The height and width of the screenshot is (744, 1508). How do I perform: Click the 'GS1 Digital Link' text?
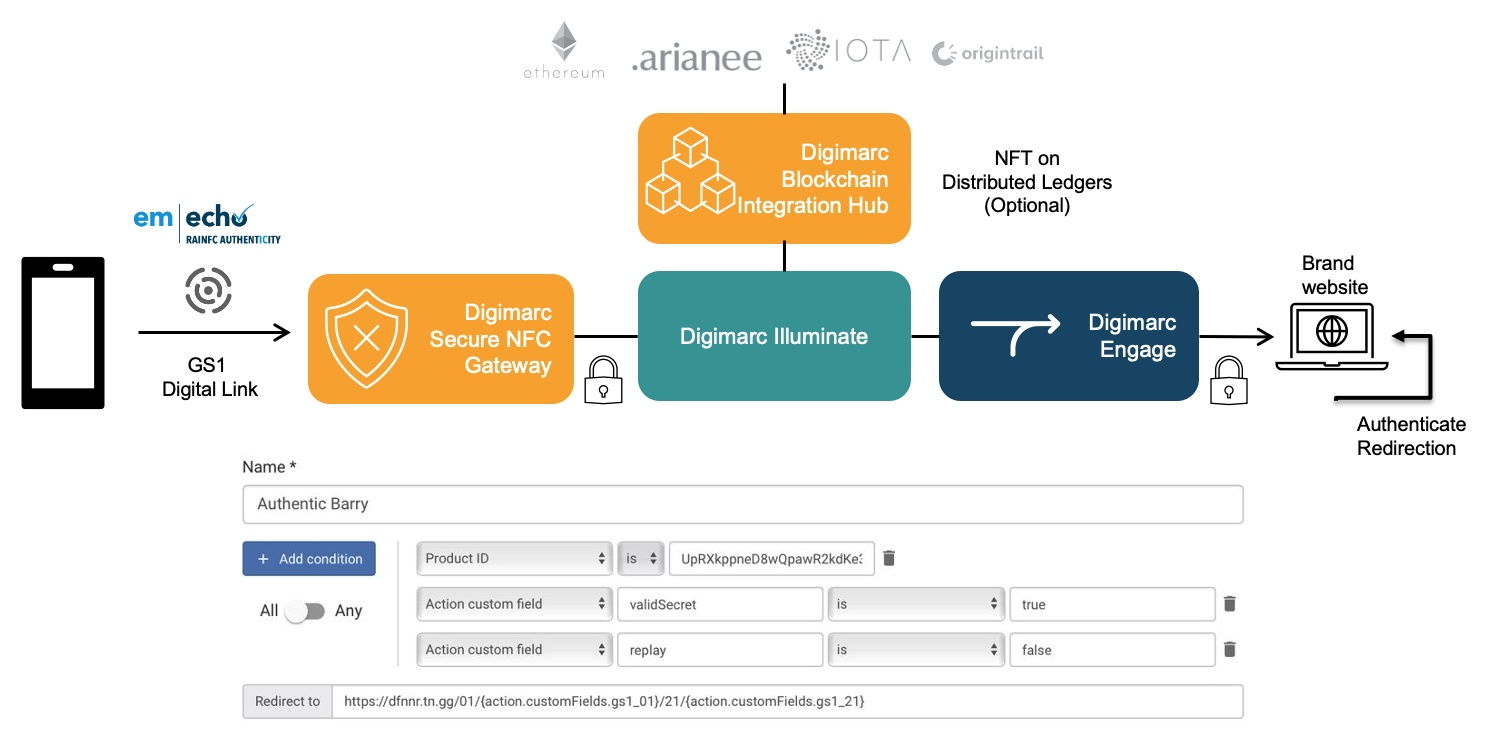point(210,377)
